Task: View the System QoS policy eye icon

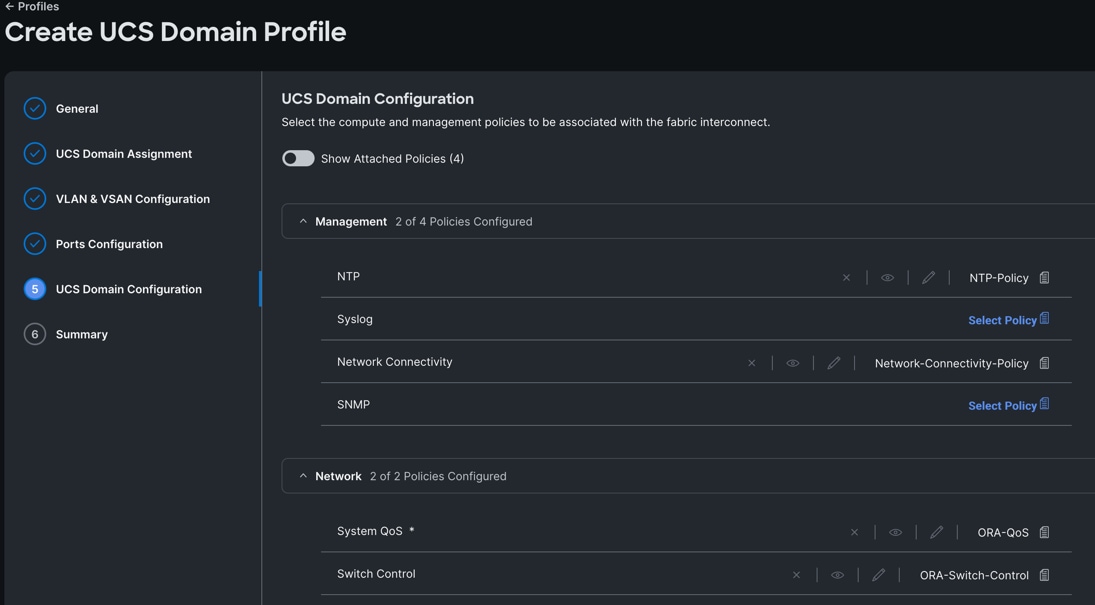Action: click(x=896, y=533)
